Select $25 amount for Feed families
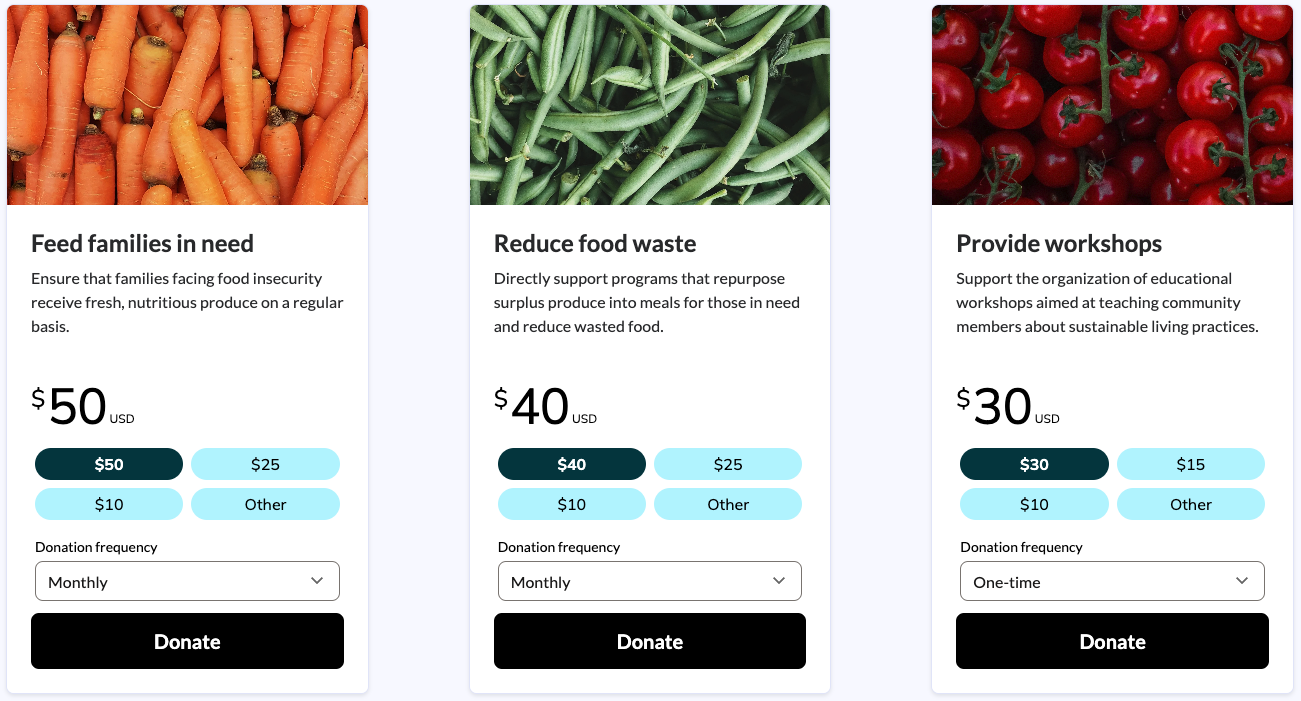 point(265,464)
